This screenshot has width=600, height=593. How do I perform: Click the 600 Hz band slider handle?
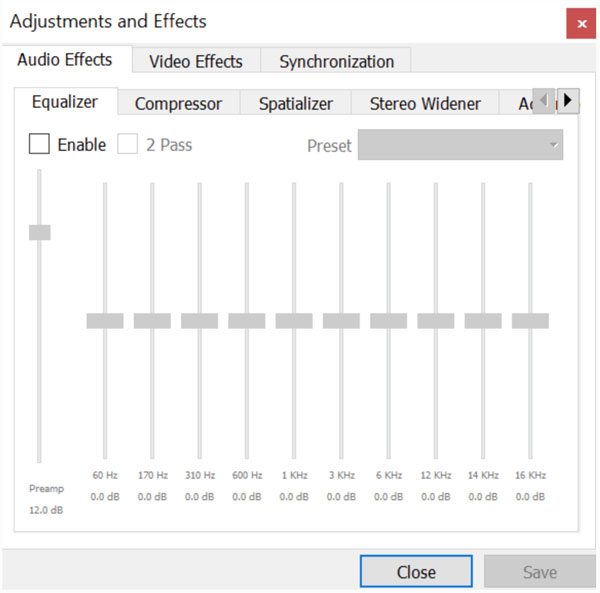pyautogui.click(x=247, y=321)
